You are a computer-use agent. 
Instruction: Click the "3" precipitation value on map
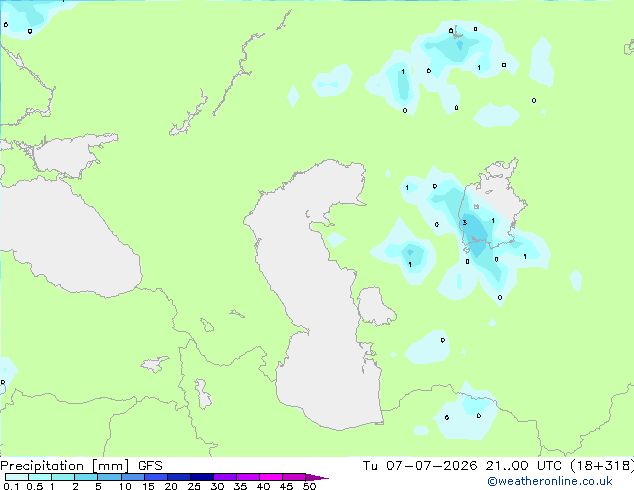tap(465, 222)
